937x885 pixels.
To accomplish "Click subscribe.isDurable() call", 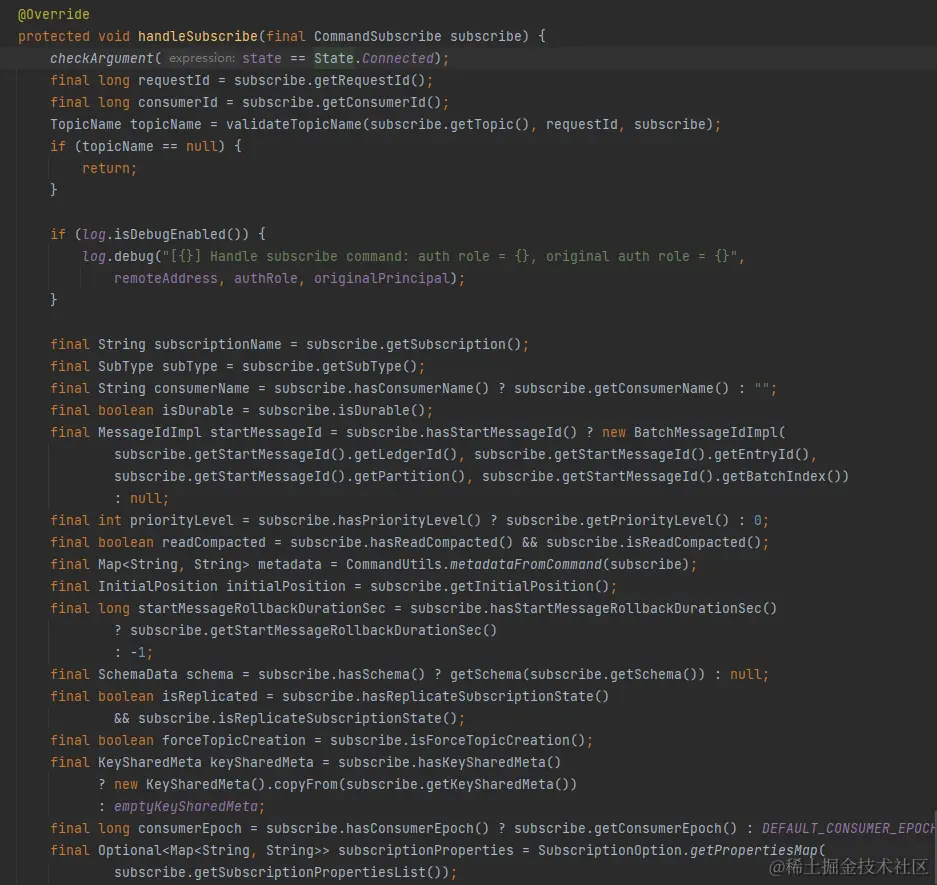I will [341, 411].
